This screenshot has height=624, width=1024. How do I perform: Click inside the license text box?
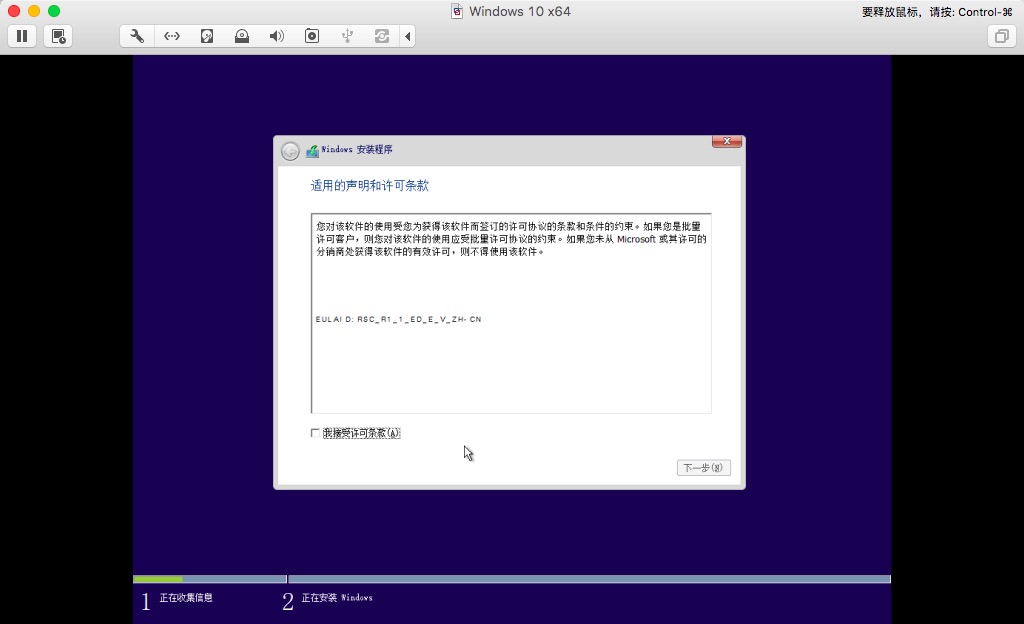[511, 313]
